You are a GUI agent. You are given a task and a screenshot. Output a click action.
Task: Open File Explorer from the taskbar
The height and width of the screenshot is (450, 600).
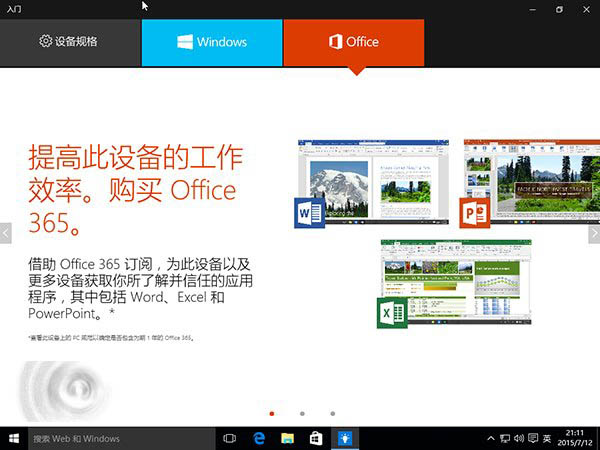click(287, 439)
